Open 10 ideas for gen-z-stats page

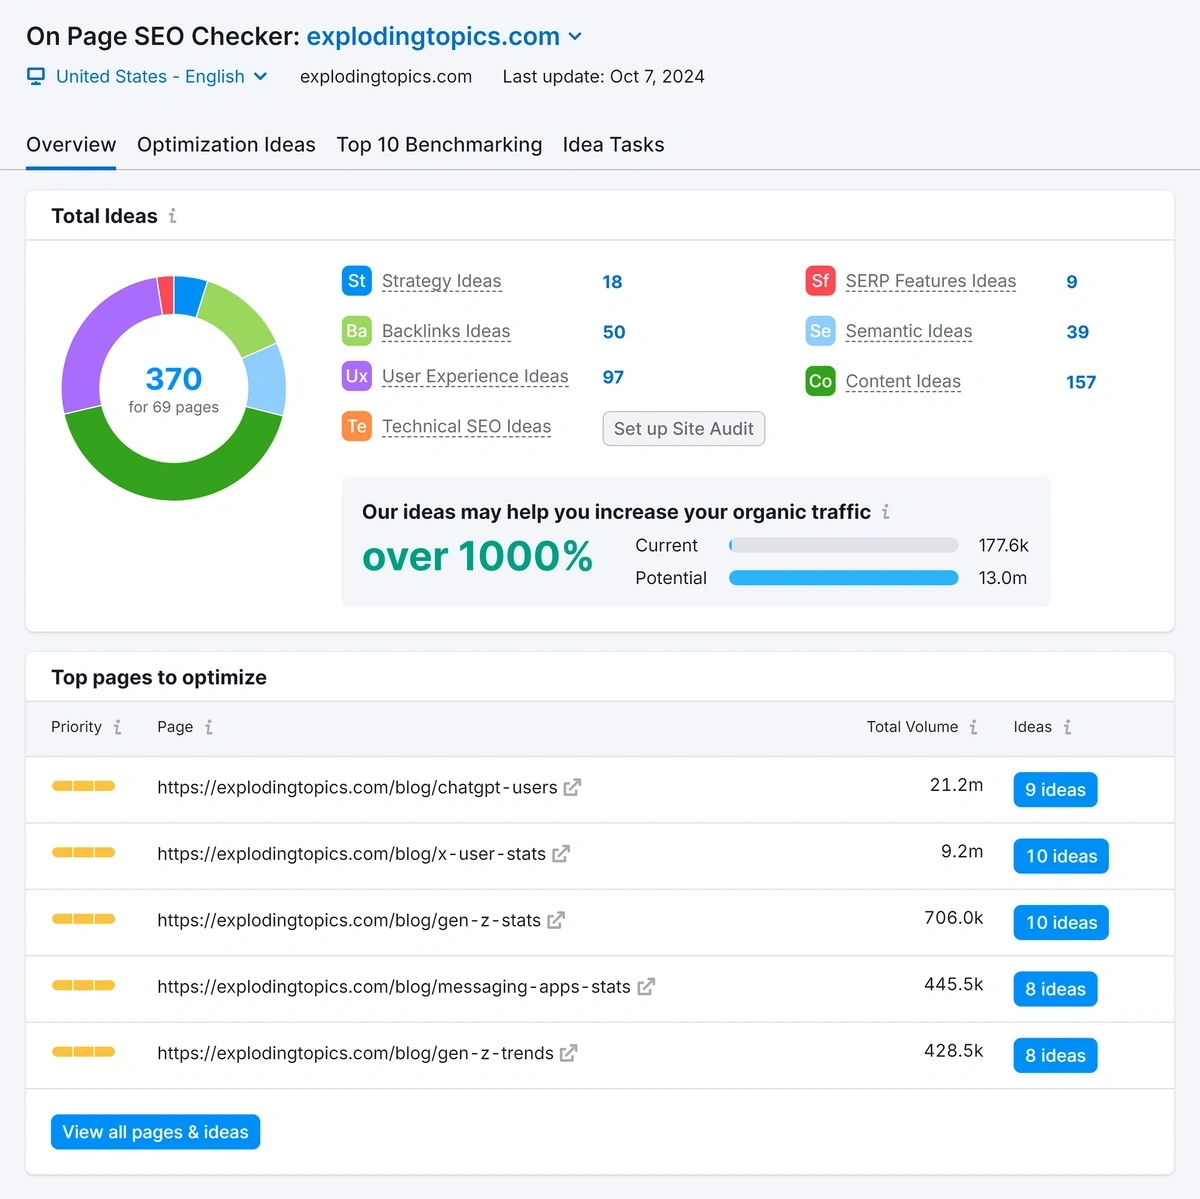[x=1061, y=923]
